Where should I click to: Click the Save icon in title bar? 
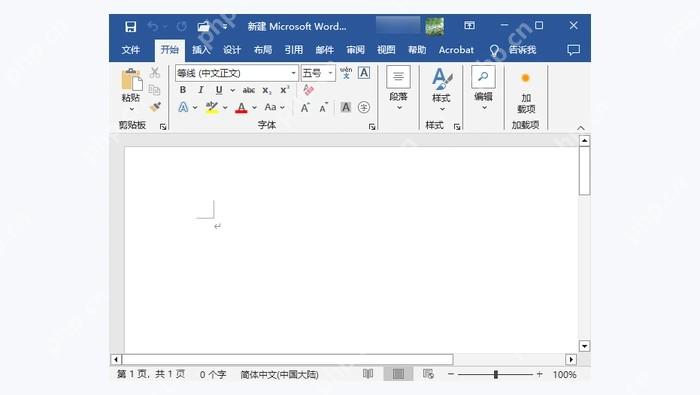tap(130, 27)
